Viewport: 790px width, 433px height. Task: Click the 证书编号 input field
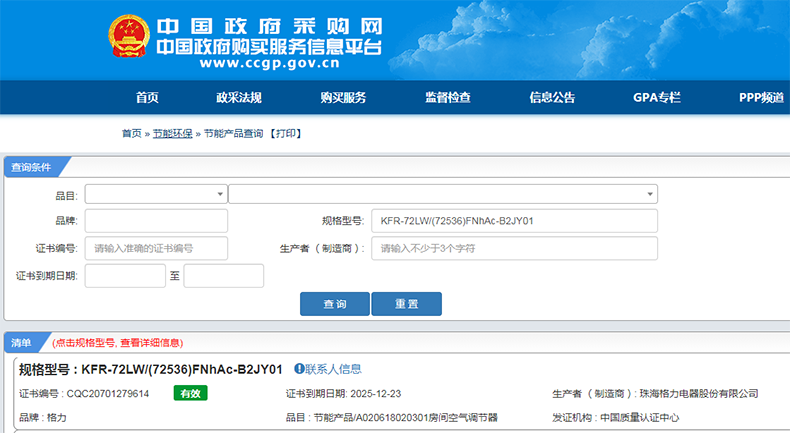click(156, 248)
